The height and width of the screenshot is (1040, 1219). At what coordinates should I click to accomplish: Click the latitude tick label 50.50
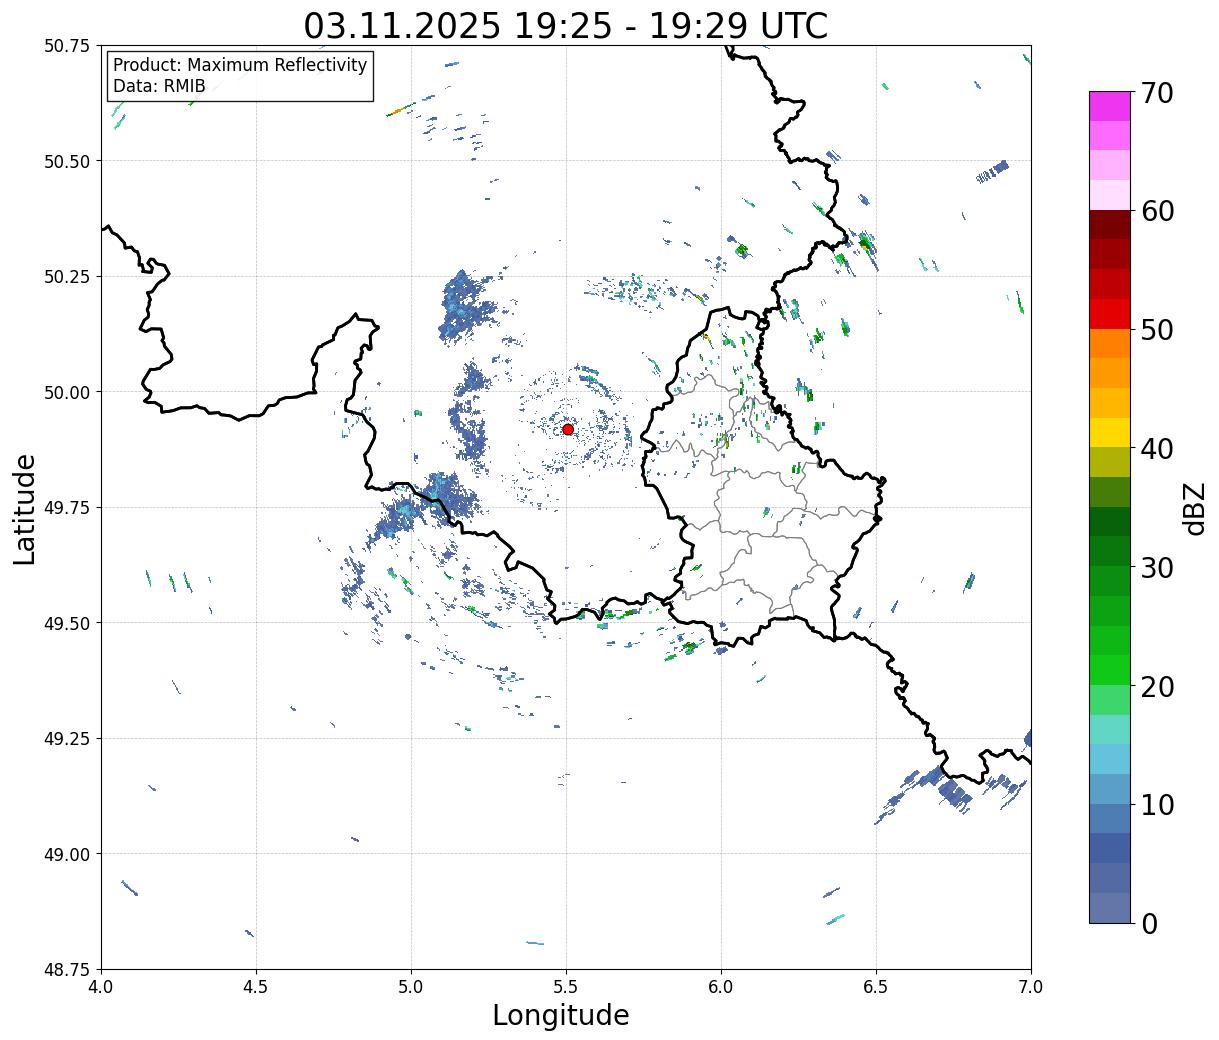[67, 161]
